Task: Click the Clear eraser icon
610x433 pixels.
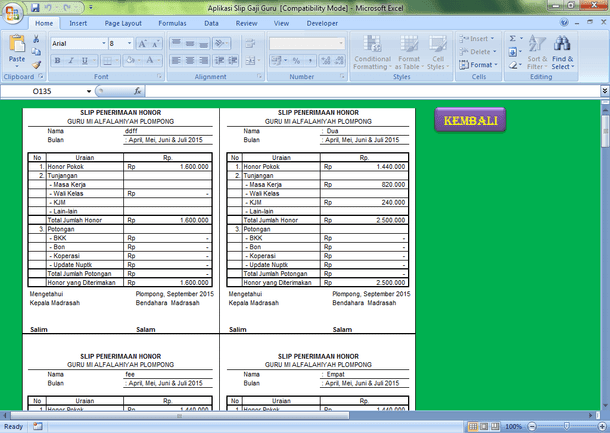Action: 513,65
